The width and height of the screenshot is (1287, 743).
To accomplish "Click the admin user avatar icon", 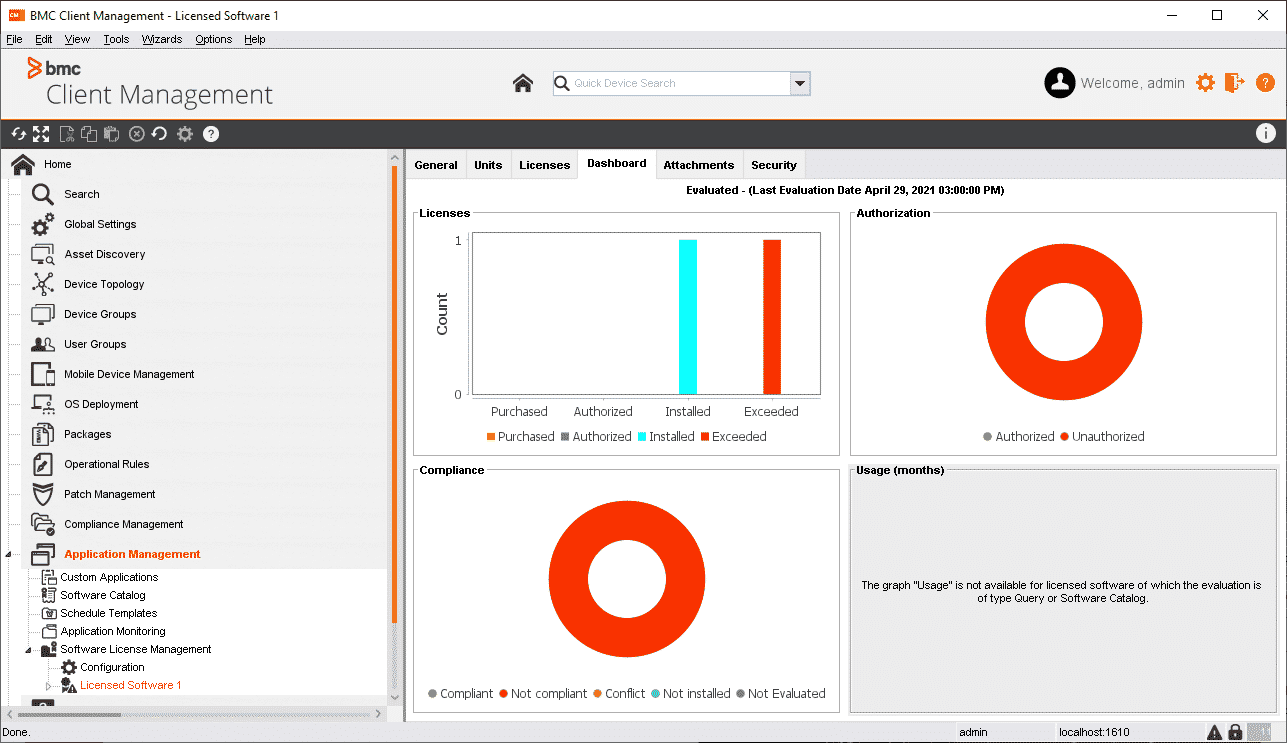I will [x=1059, y=83].
